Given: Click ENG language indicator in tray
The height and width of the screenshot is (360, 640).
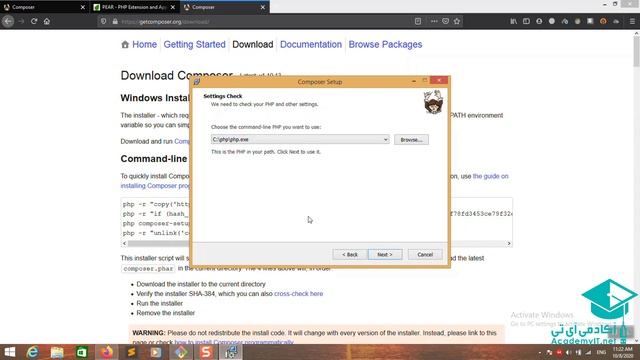Looking at the screenshot, I should click(601, 352).
